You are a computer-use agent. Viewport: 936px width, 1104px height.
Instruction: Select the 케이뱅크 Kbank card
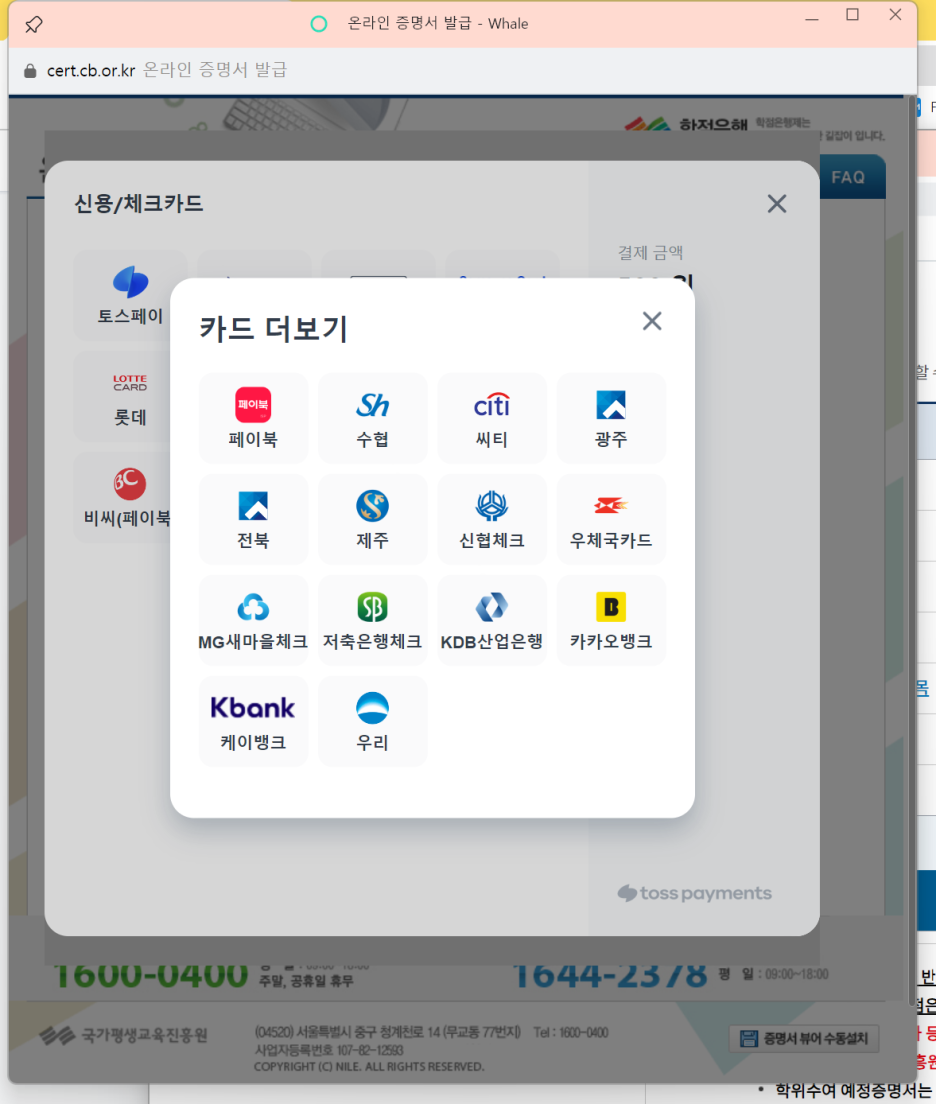pyautogui.click(x=253, y=721)
